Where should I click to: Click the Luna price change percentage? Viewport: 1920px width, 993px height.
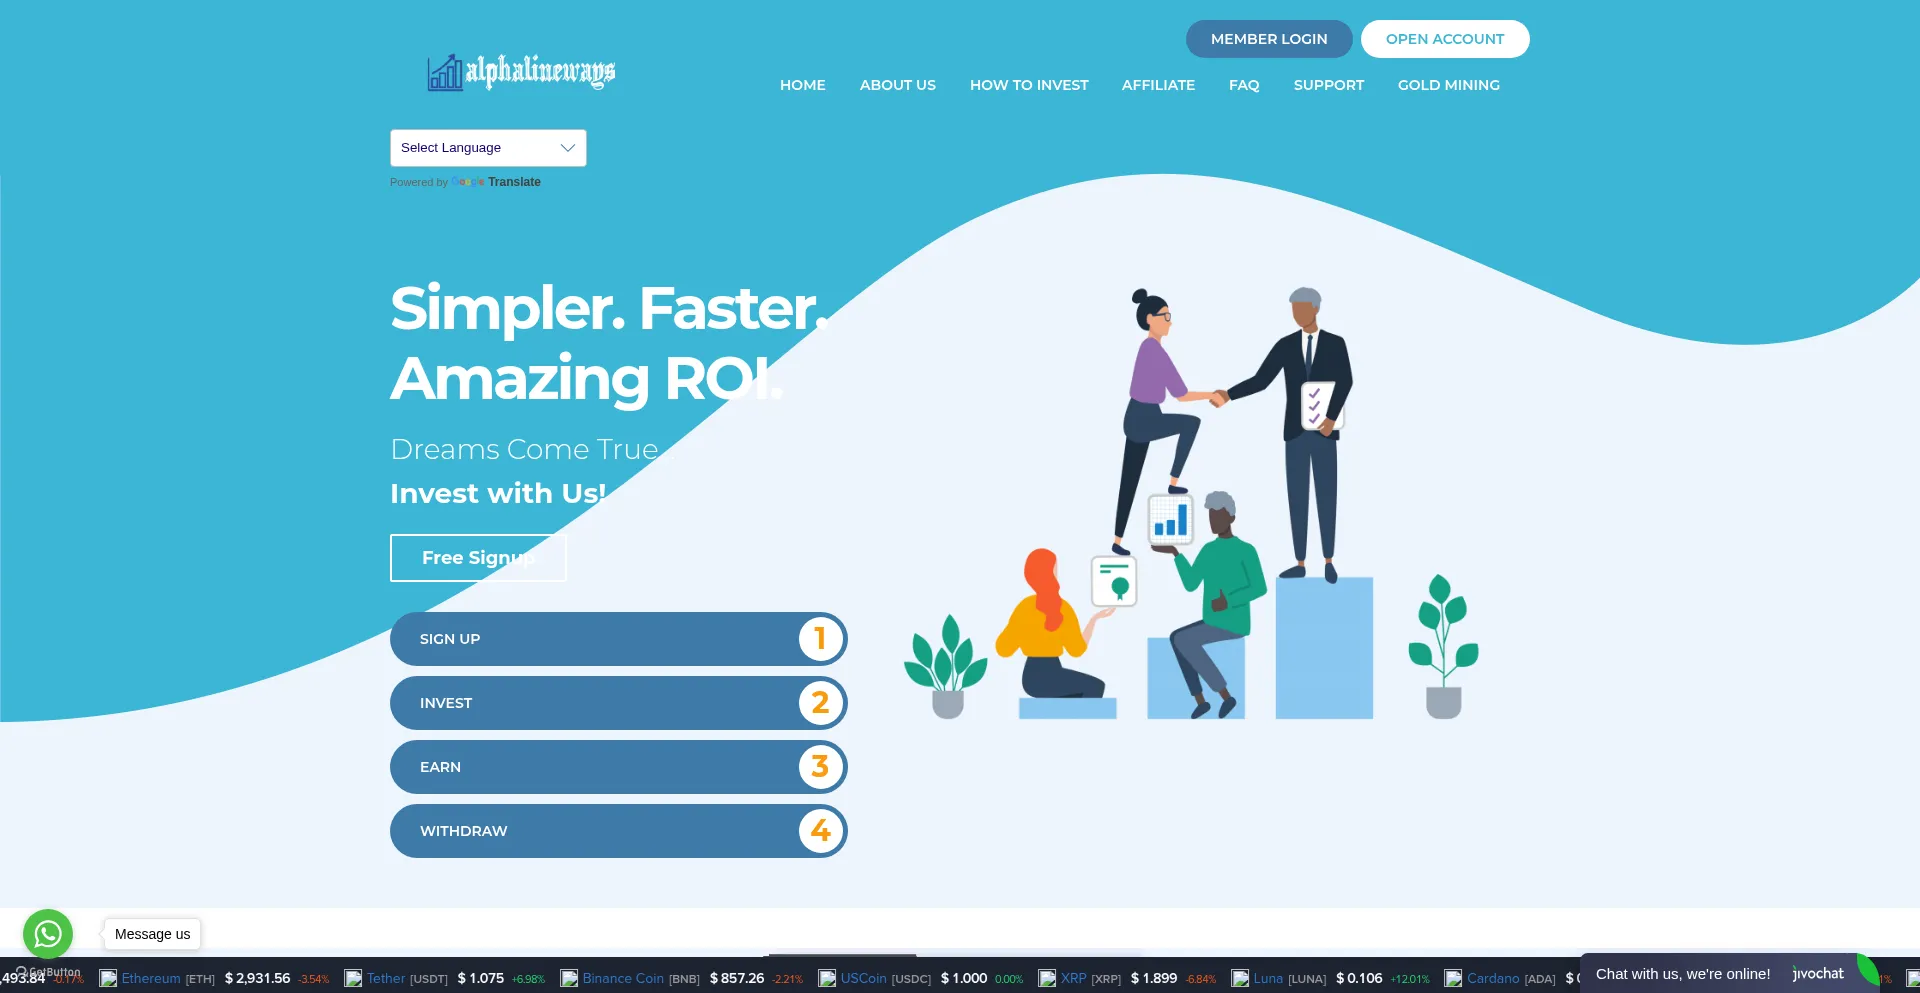tap(1411, 978)
